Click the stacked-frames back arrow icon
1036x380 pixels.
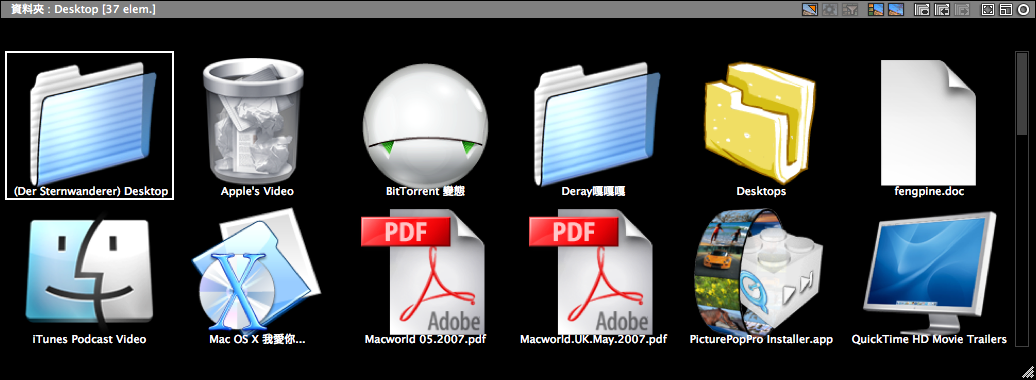coord(942,9)
